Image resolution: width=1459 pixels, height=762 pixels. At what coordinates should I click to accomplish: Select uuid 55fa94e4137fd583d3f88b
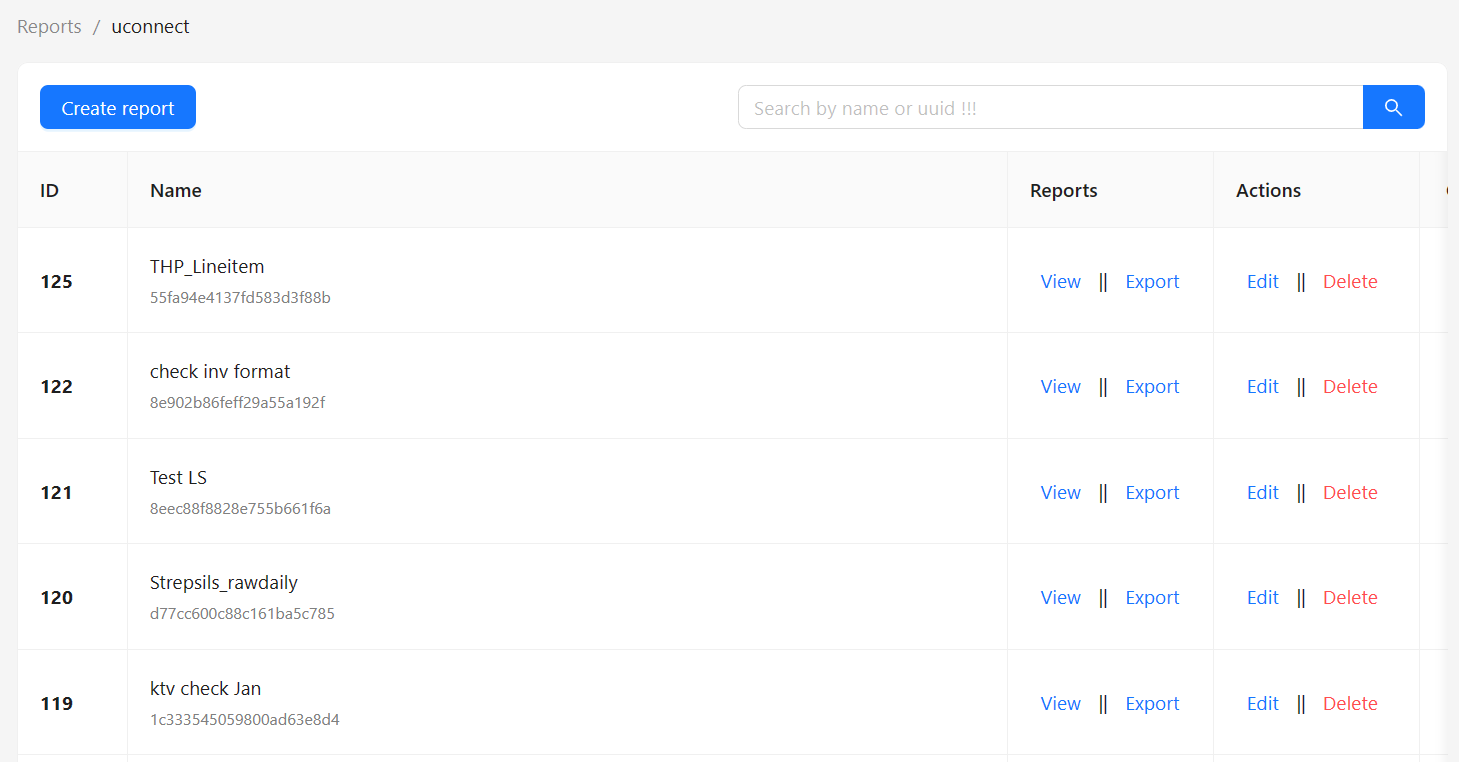[240, 298]
